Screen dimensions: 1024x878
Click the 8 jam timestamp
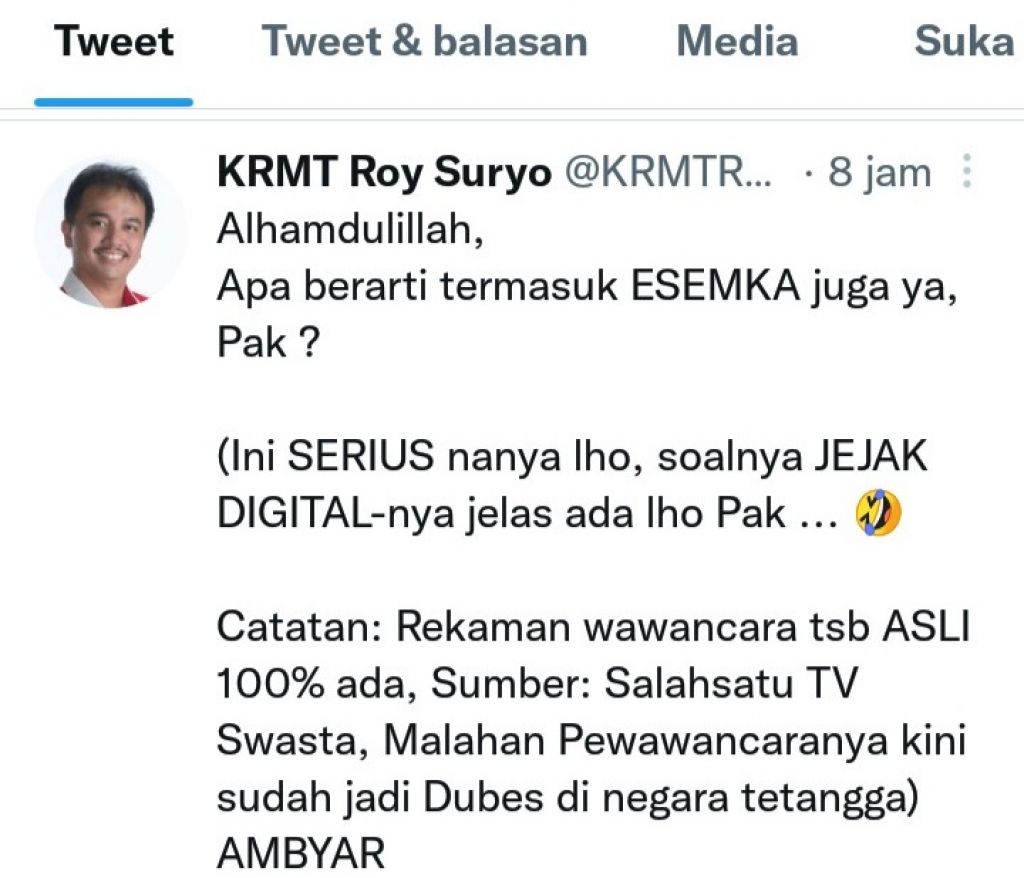[879, 173]
